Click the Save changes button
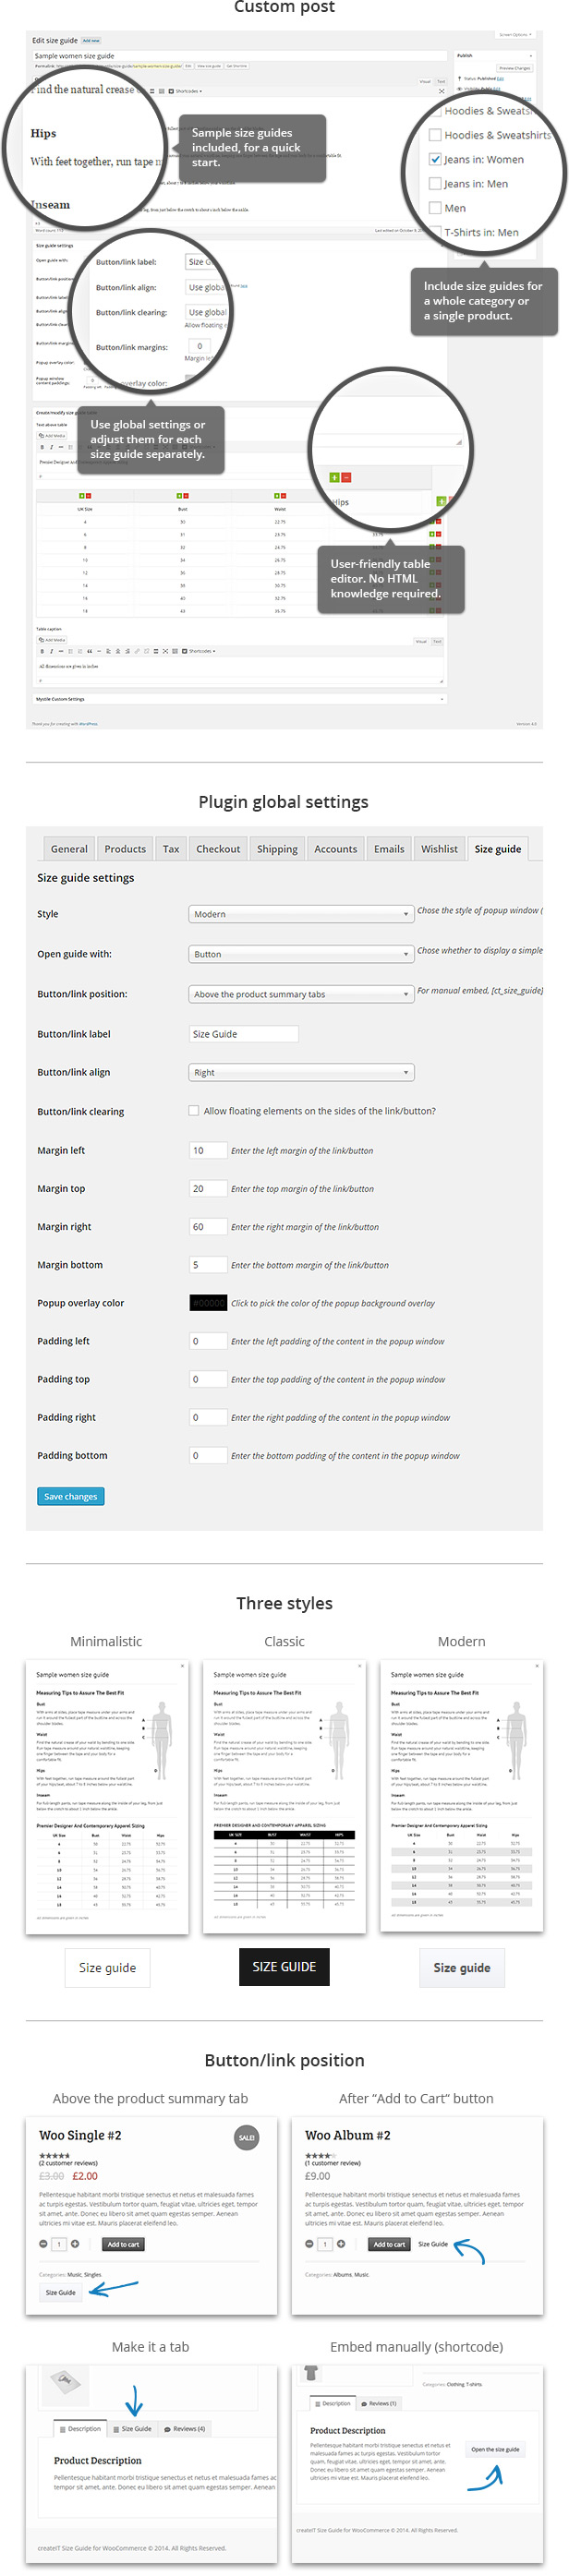Screen dimensions: 569x2576 (x=71, y=1497)
